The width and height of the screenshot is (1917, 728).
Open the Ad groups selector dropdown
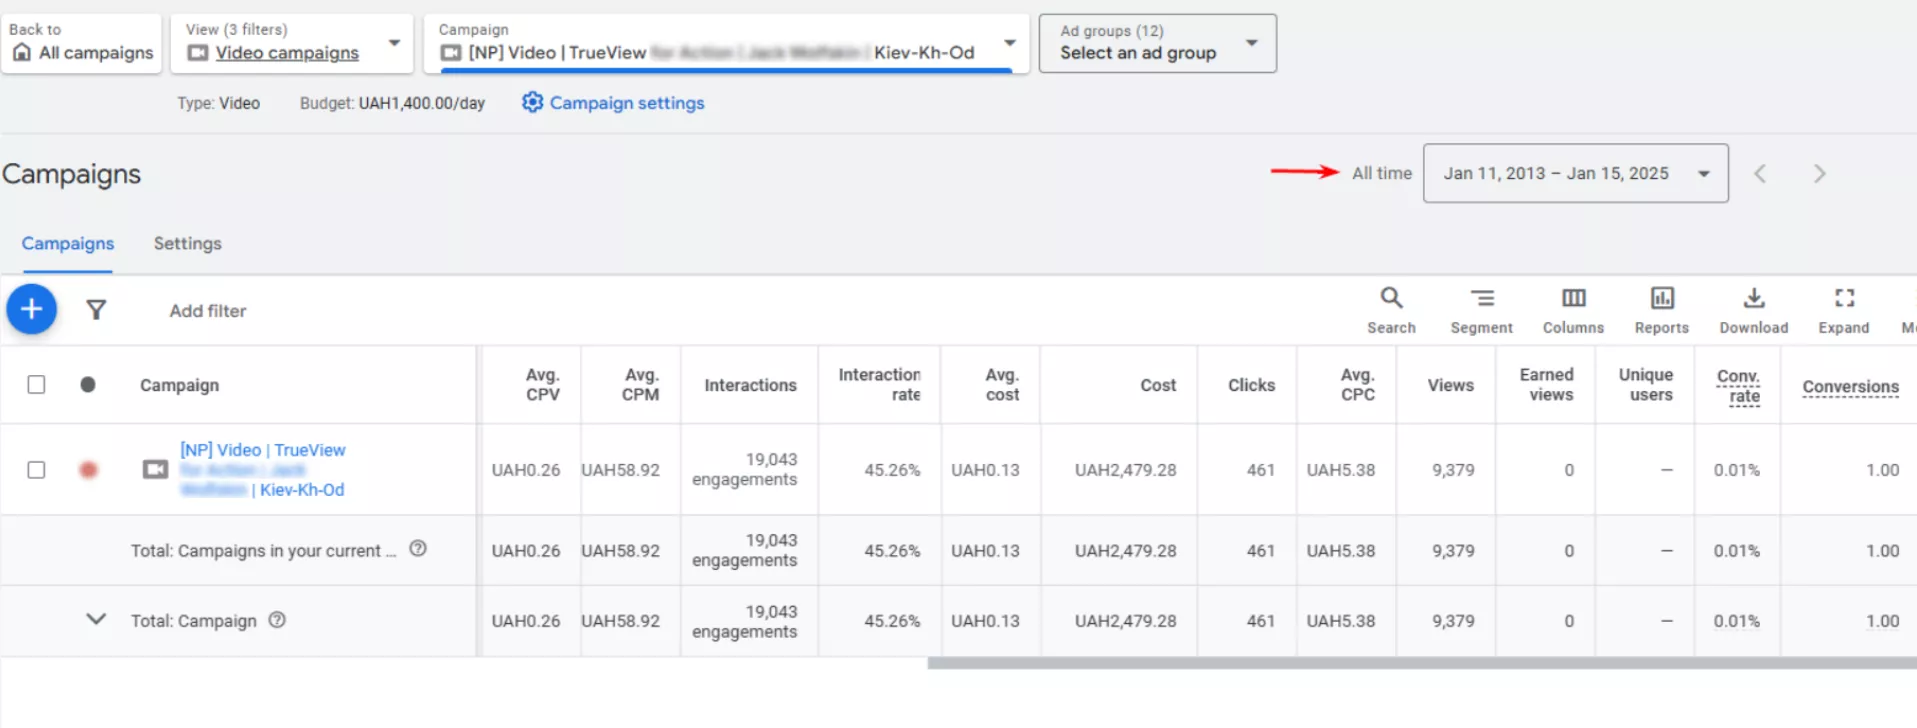tap(1157, 43)
